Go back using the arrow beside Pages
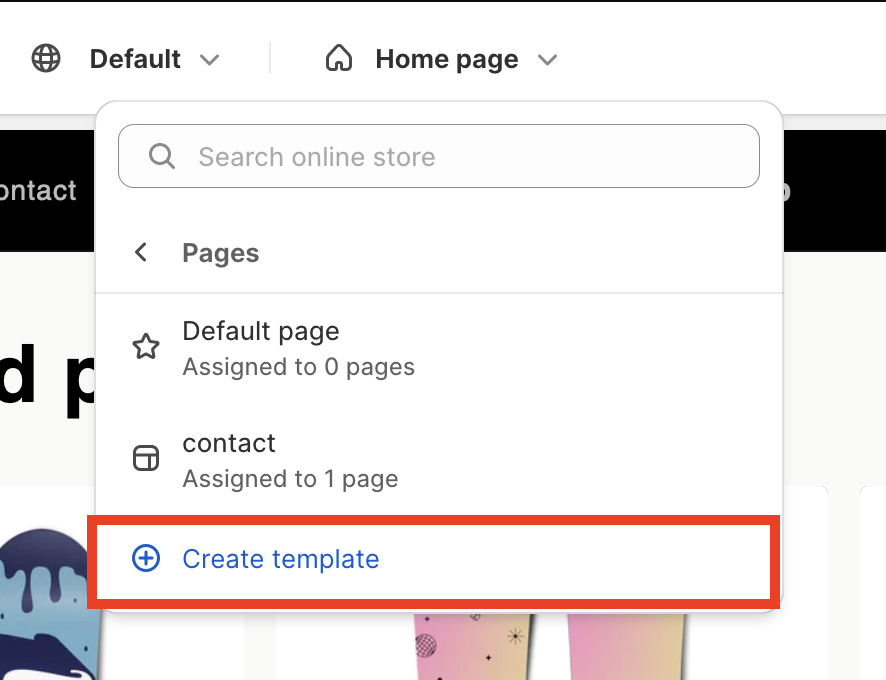 (x=141, y=253)
